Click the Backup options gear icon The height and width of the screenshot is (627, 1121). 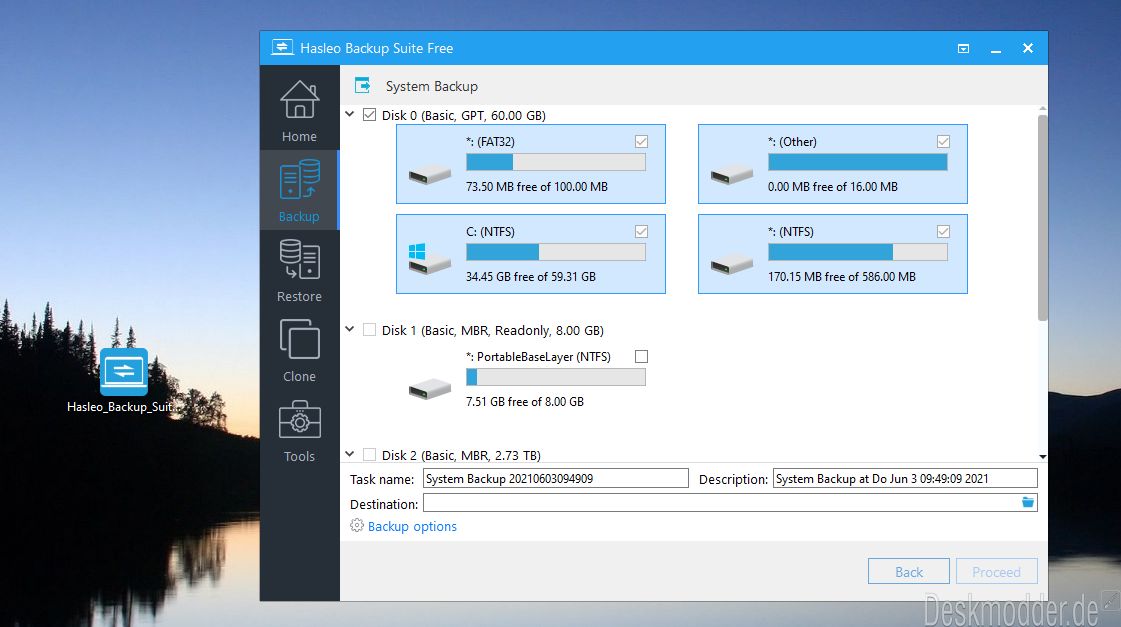point(357,525)
